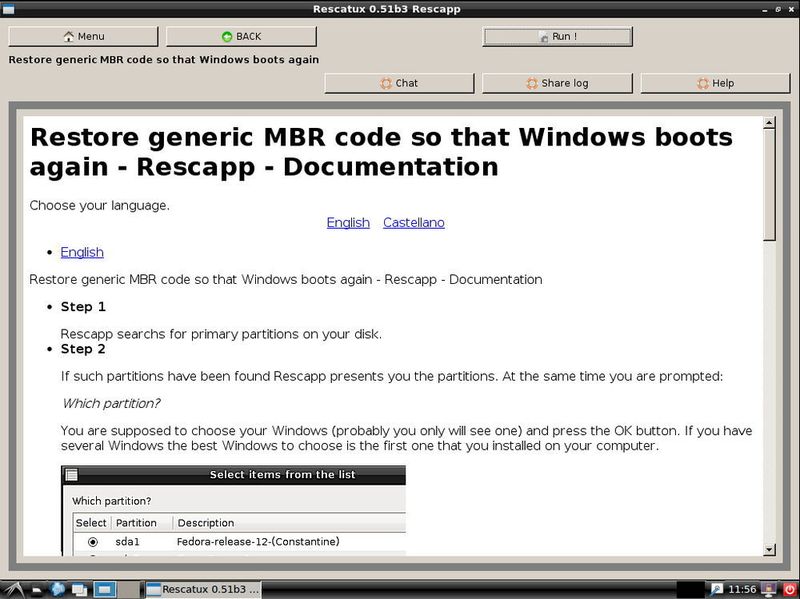
Task: Select the sda1 radio button in the screenshot
Action: [92, 542]
